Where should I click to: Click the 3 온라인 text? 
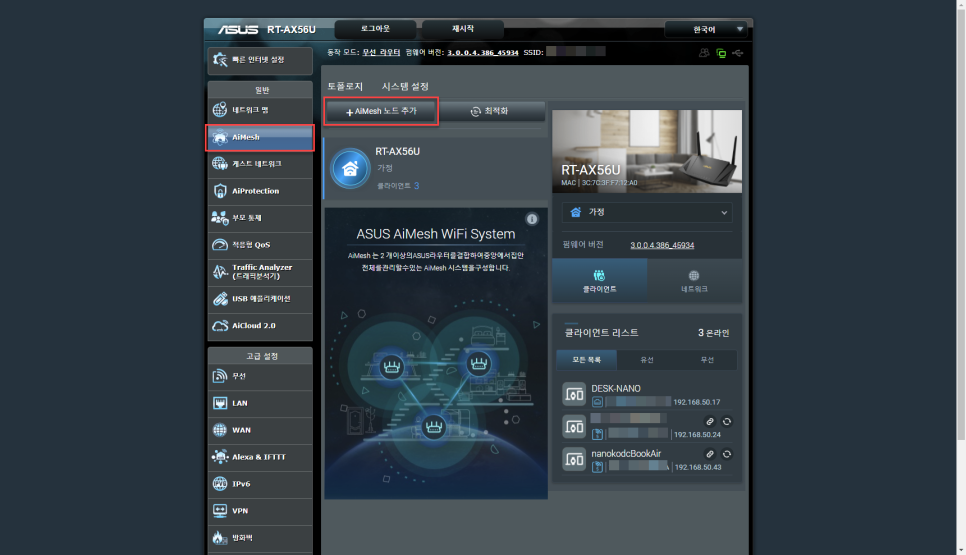coord(713,333)
